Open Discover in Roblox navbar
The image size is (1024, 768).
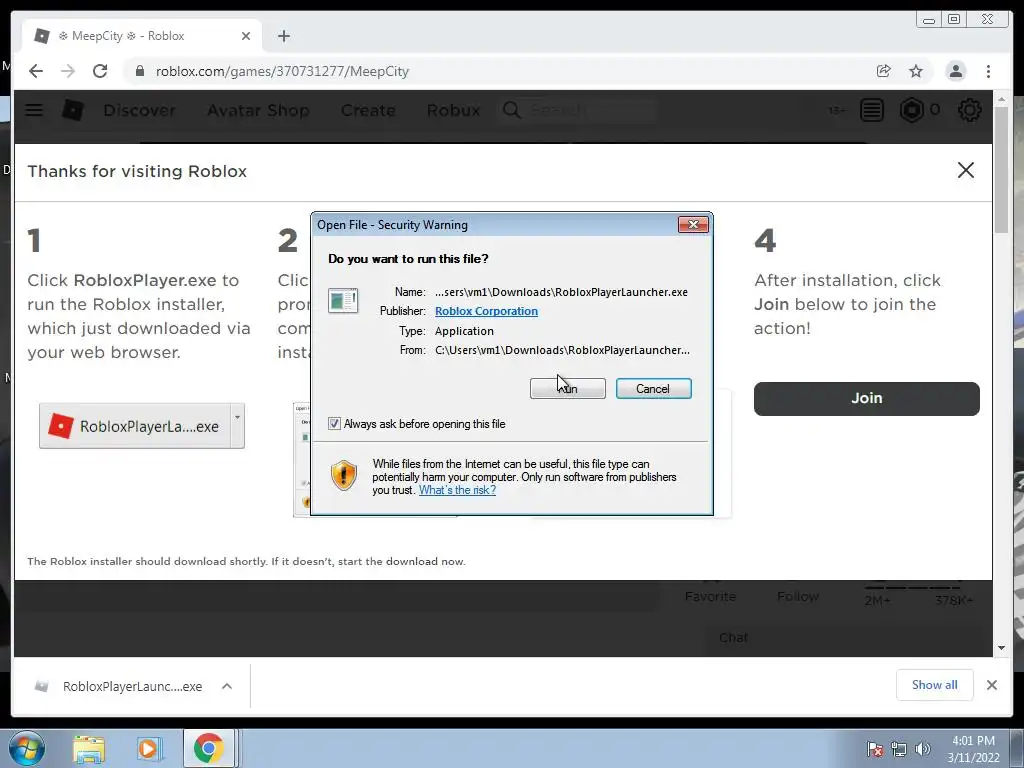click(x=139, y=110)
